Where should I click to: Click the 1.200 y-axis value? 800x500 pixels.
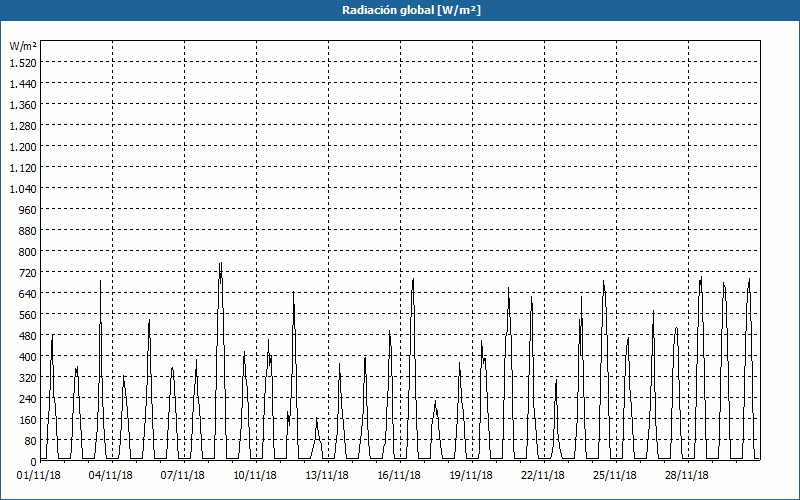click(x=23, y=146)
